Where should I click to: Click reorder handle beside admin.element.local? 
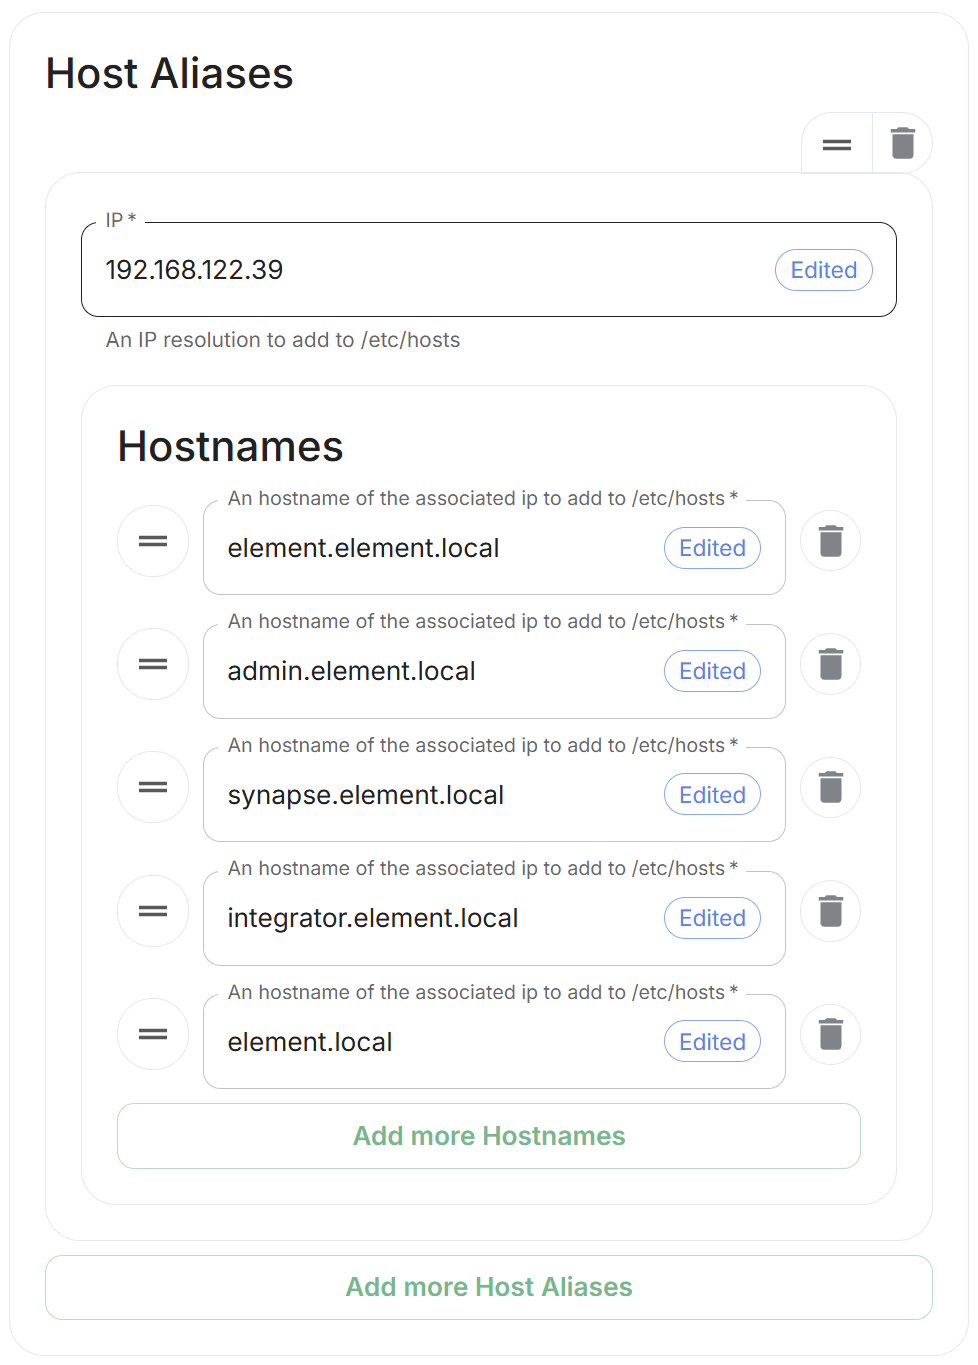tap(153, 664)
